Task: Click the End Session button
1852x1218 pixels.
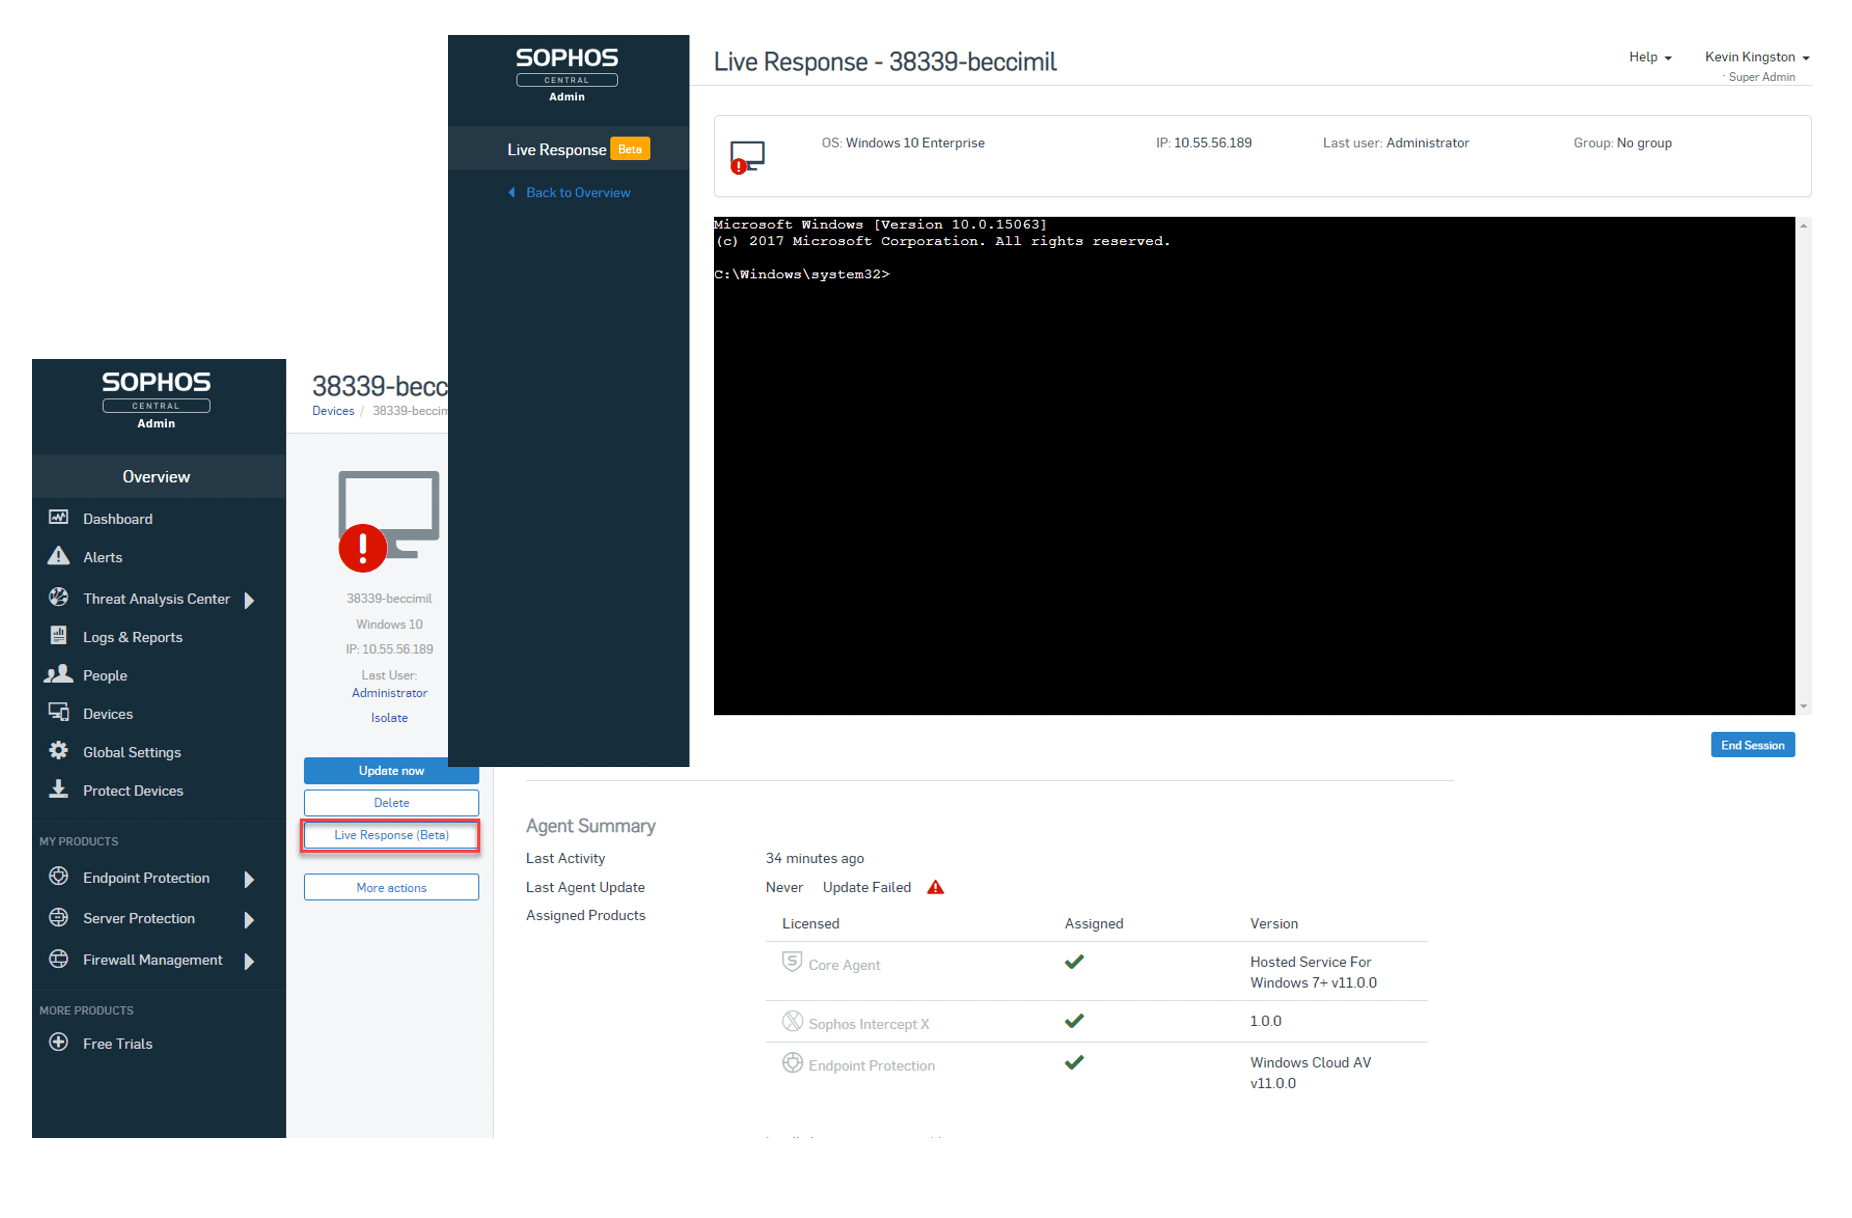Action: click(x=1752, y=745)
